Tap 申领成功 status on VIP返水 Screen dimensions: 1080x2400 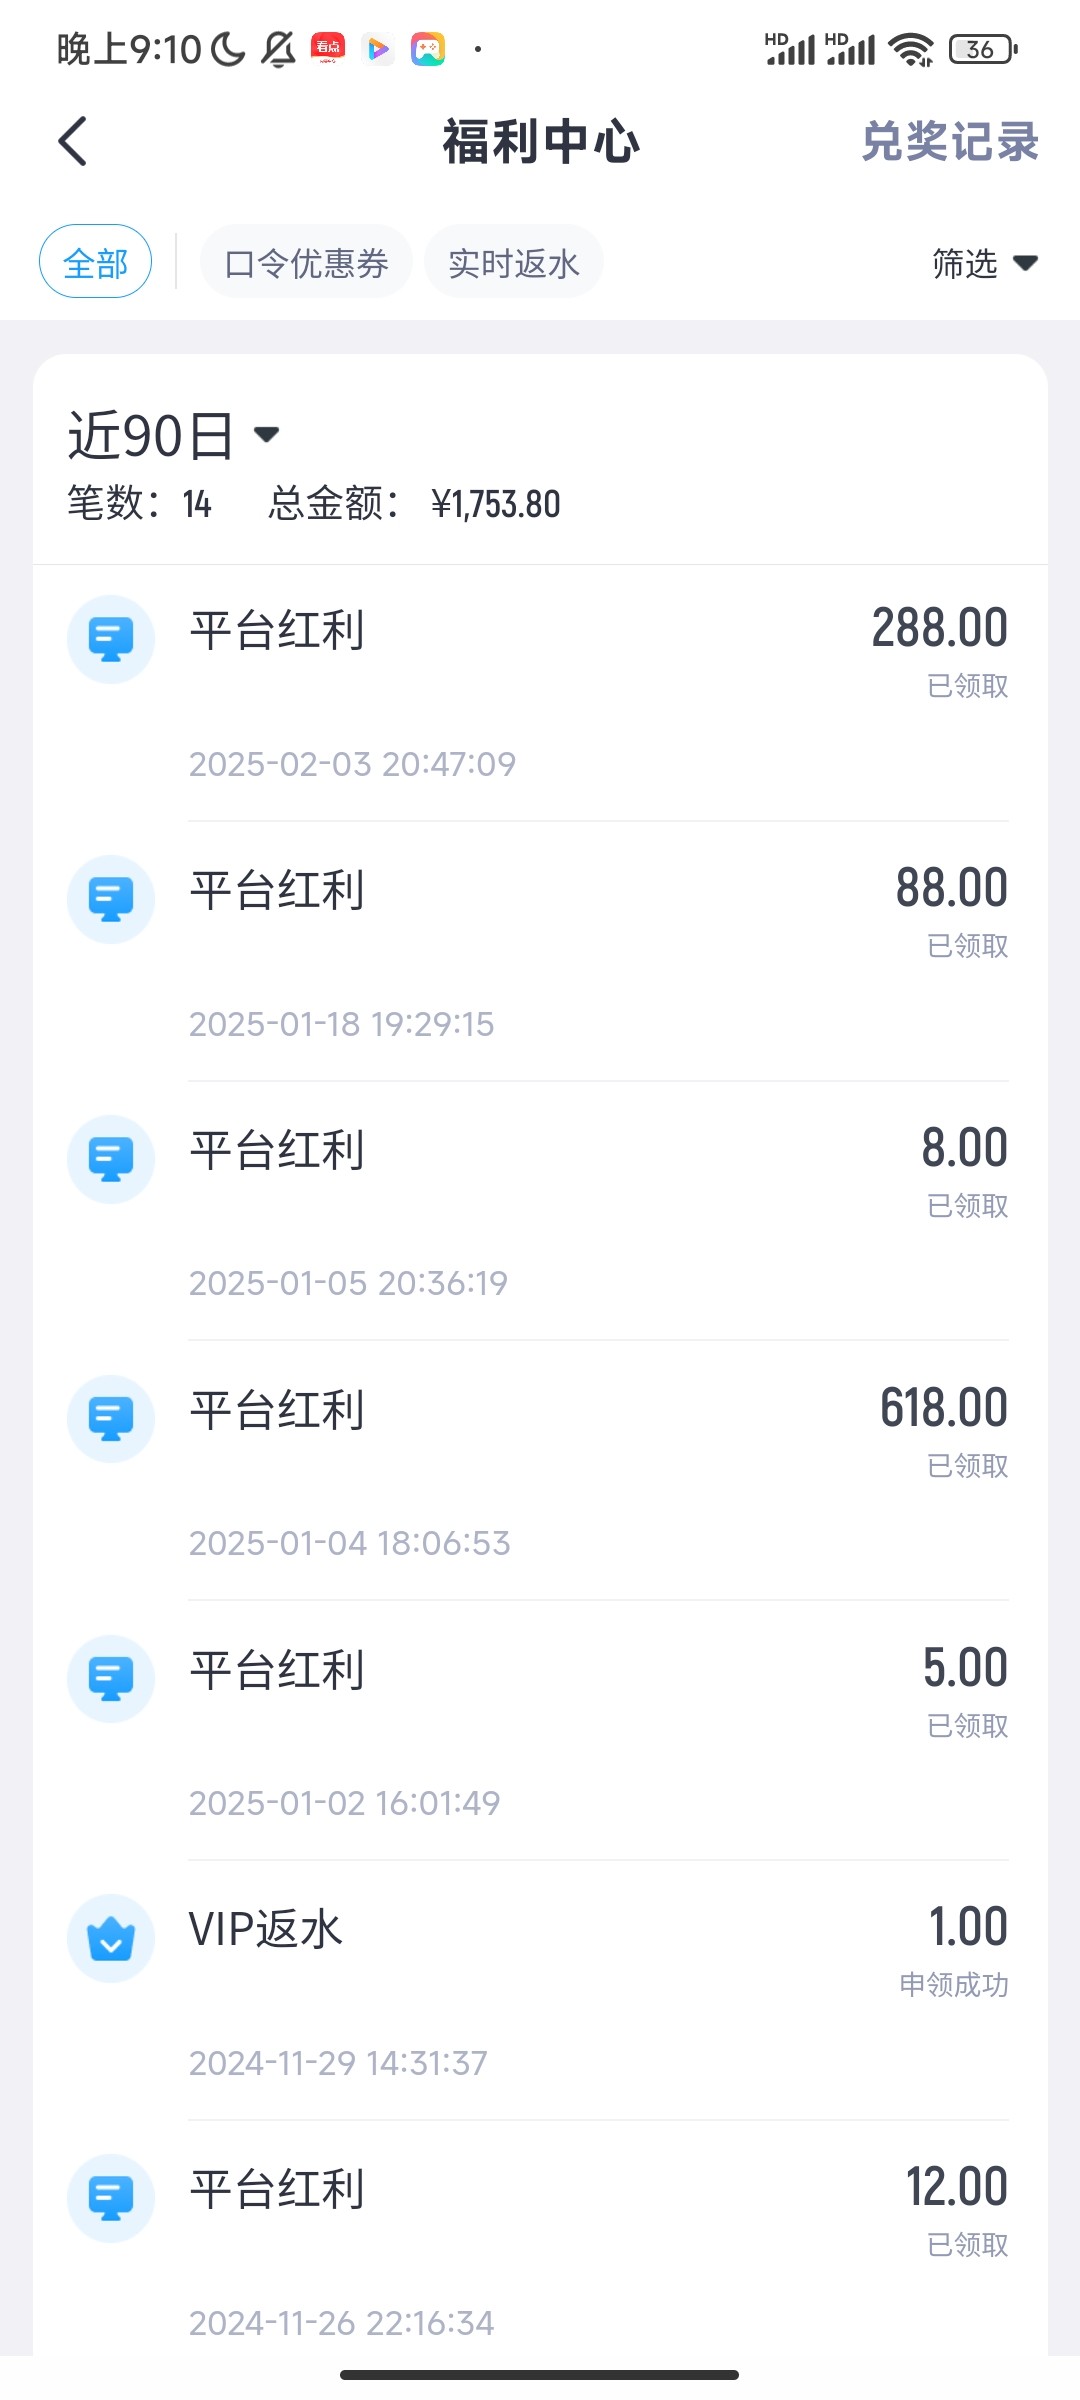click(x=953, y=1985)
